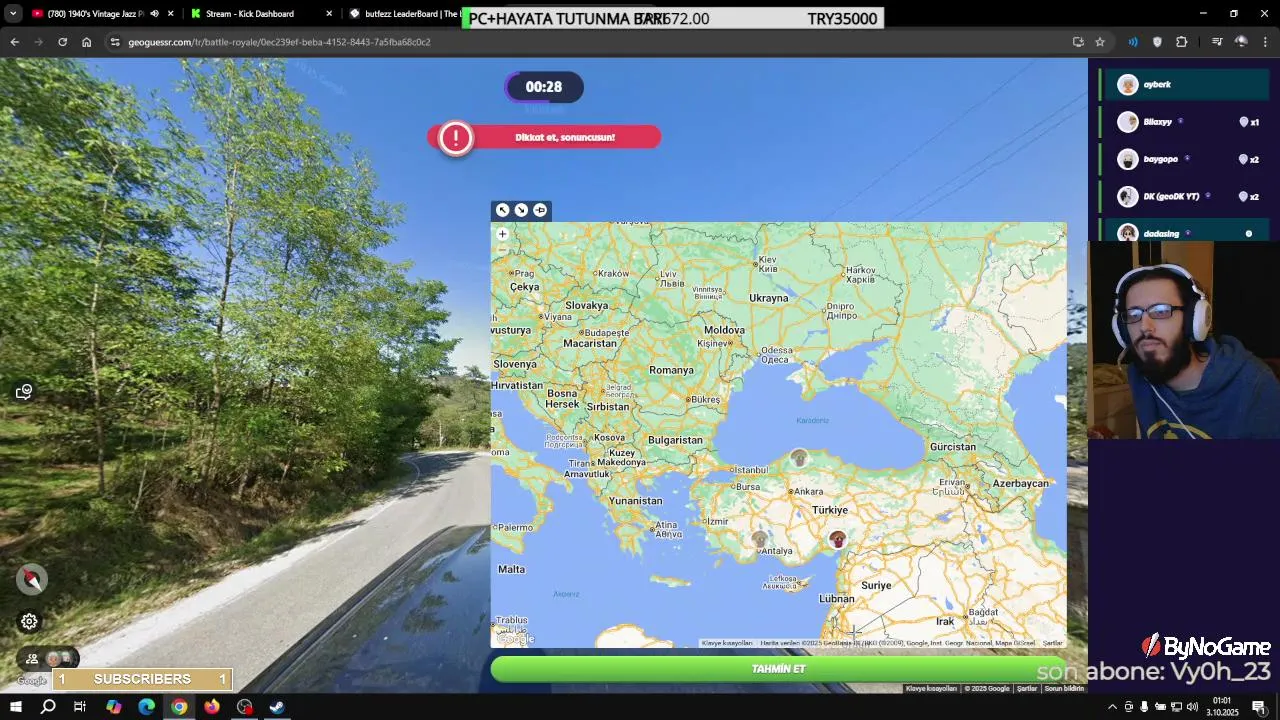Click the compass in street view
The height and width of the screenshot is (720, 1280).
31,579
